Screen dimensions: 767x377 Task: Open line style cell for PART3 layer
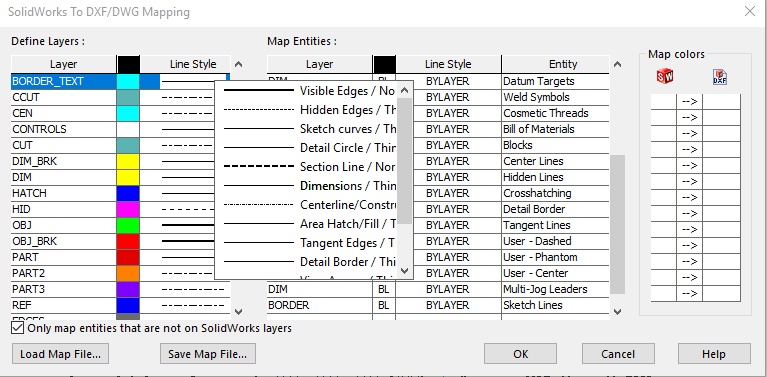coord(185,289)
